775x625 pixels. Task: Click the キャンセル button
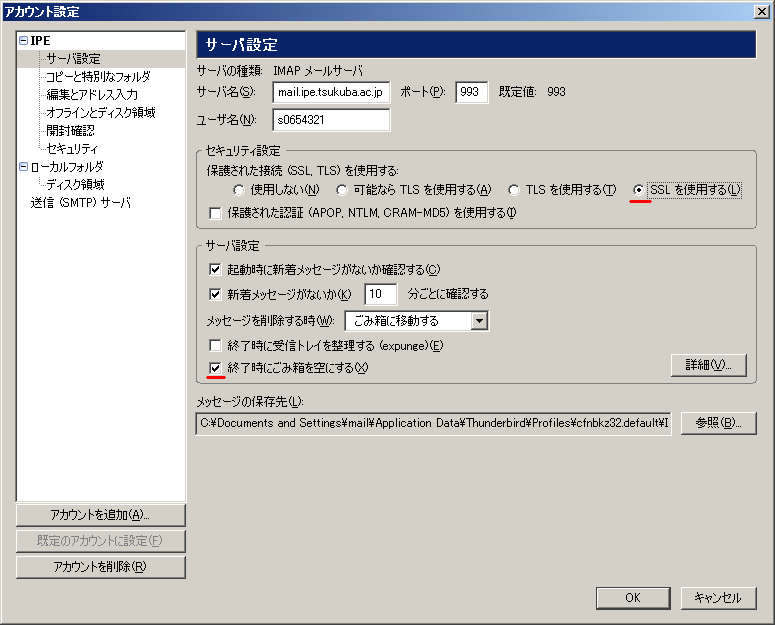(x=718, y=598)
